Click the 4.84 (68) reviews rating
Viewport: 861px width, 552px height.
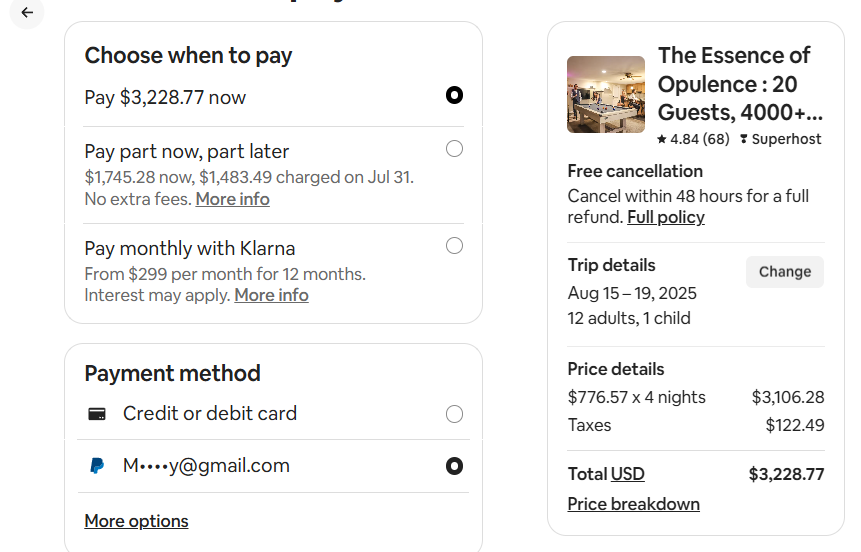point(700,139)
